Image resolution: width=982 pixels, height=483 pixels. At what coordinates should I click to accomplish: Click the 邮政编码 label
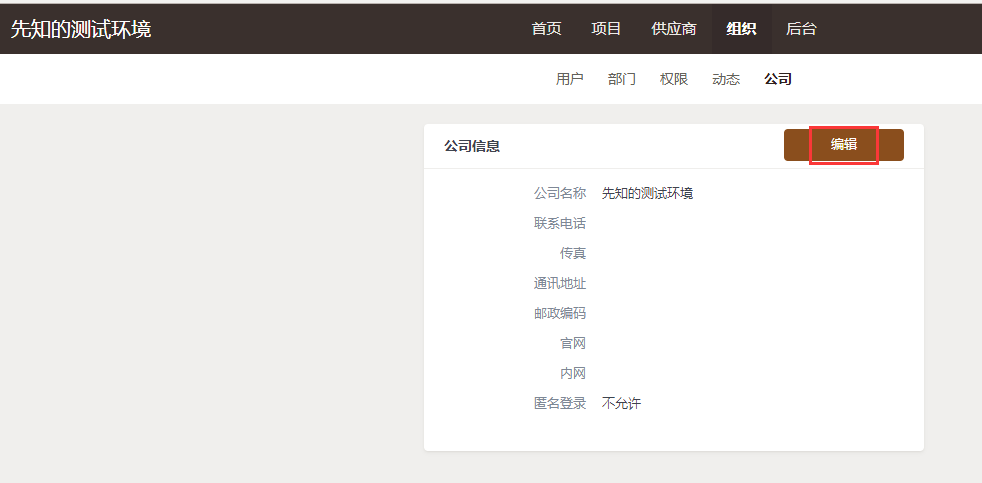click(x=560, y=313)
